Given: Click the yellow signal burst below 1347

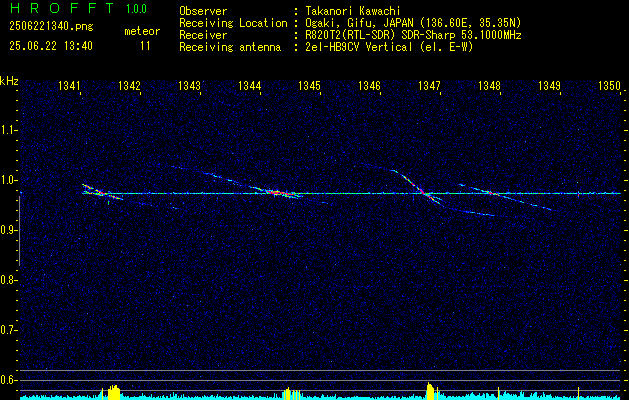Looking at the screenshot, I should [432, 391].
